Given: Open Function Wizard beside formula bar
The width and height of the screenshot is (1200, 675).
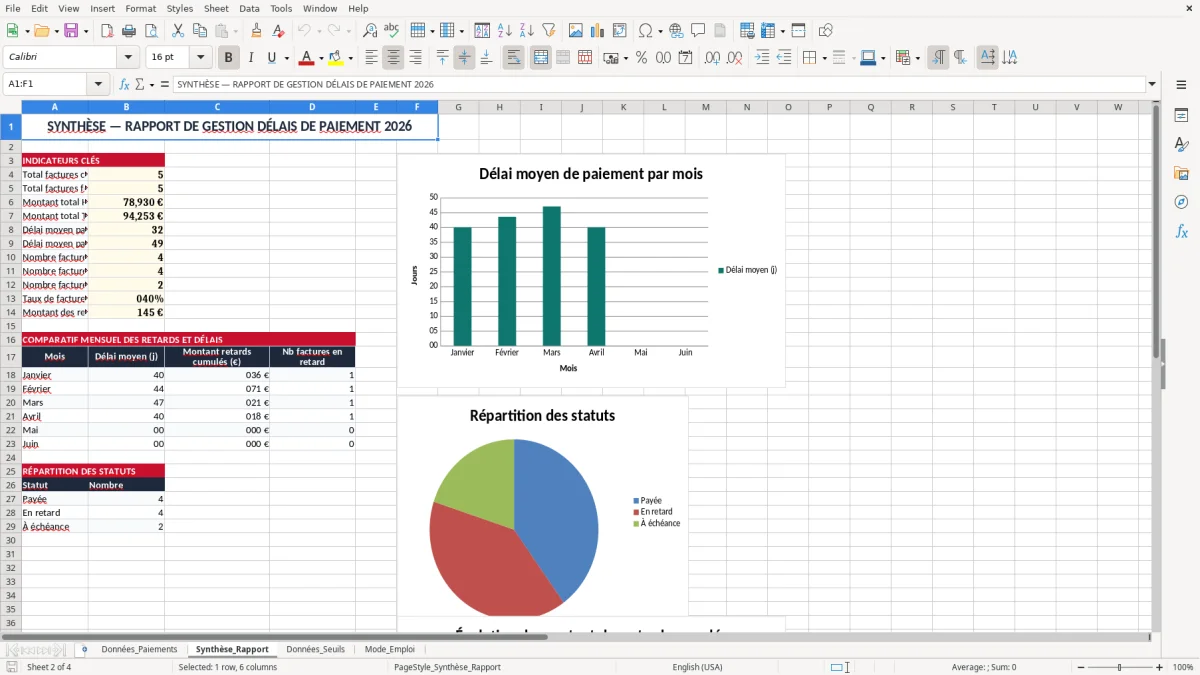Looking at the screenshot, I should coord(125,85).
